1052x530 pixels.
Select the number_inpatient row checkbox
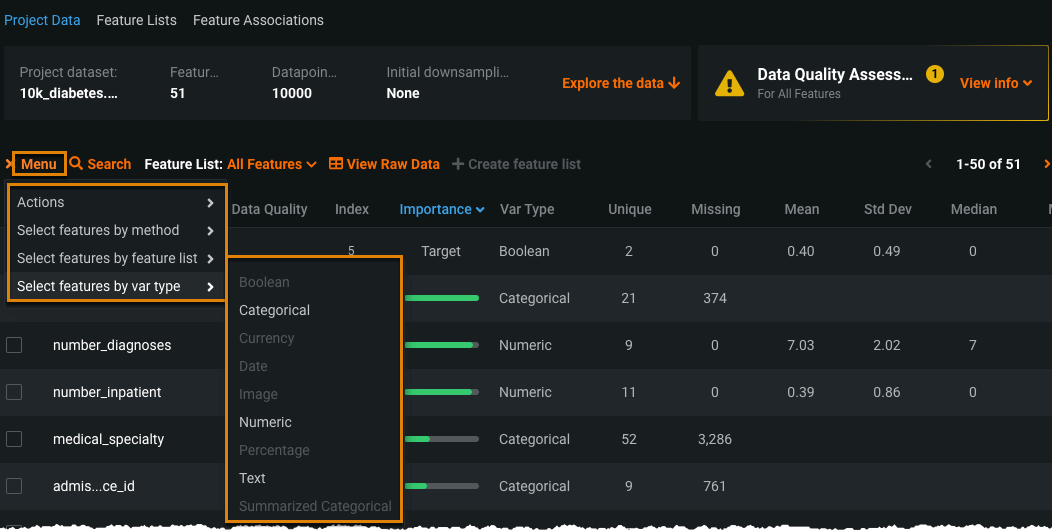[x=14, y=392]
